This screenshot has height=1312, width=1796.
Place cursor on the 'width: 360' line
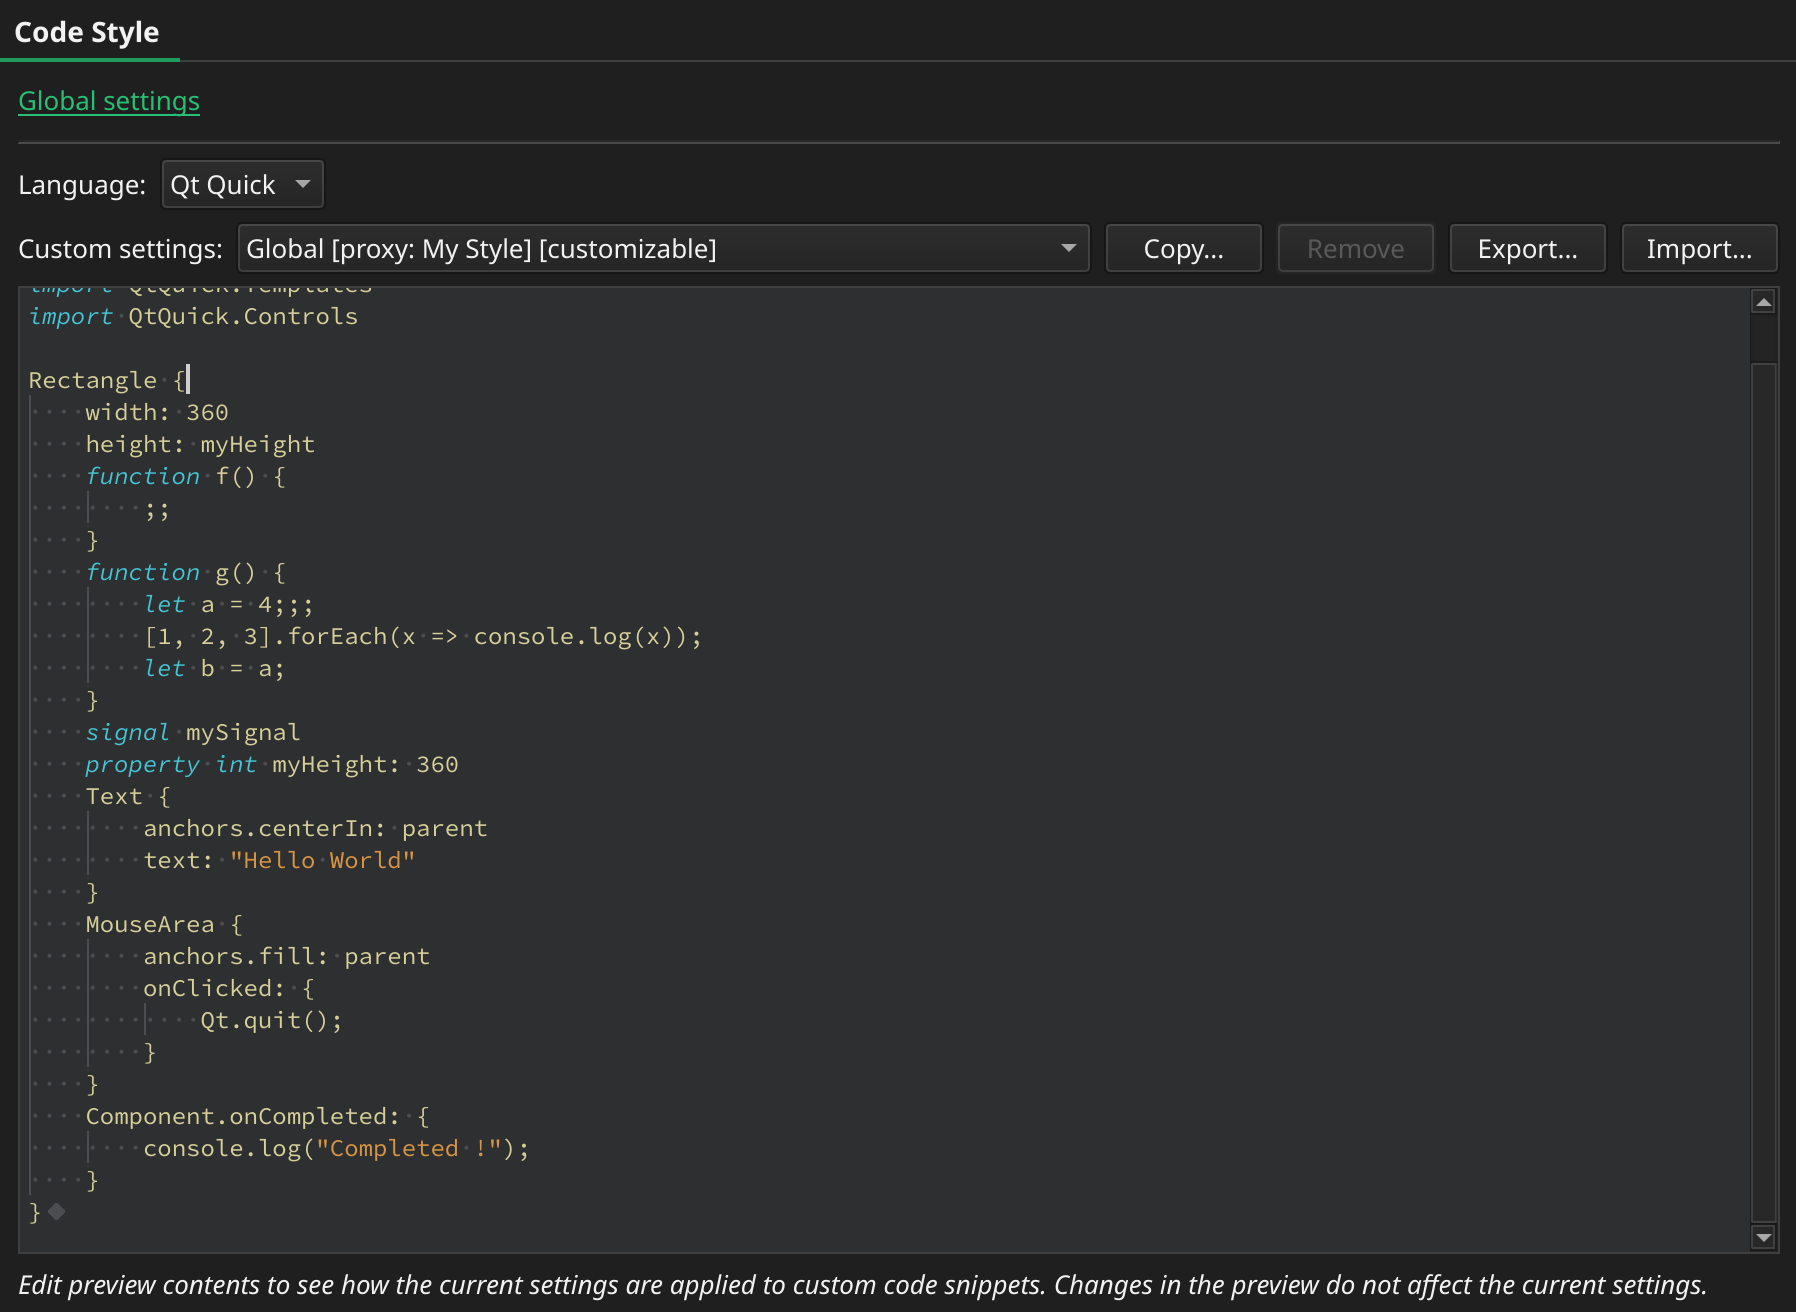155,412
